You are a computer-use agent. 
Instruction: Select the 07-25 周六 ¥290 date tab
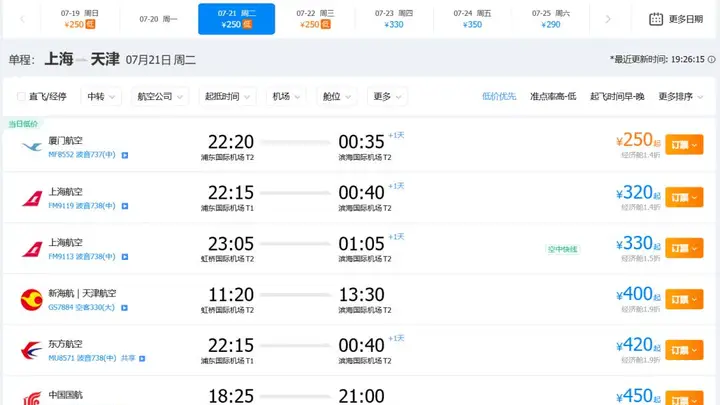551,19
